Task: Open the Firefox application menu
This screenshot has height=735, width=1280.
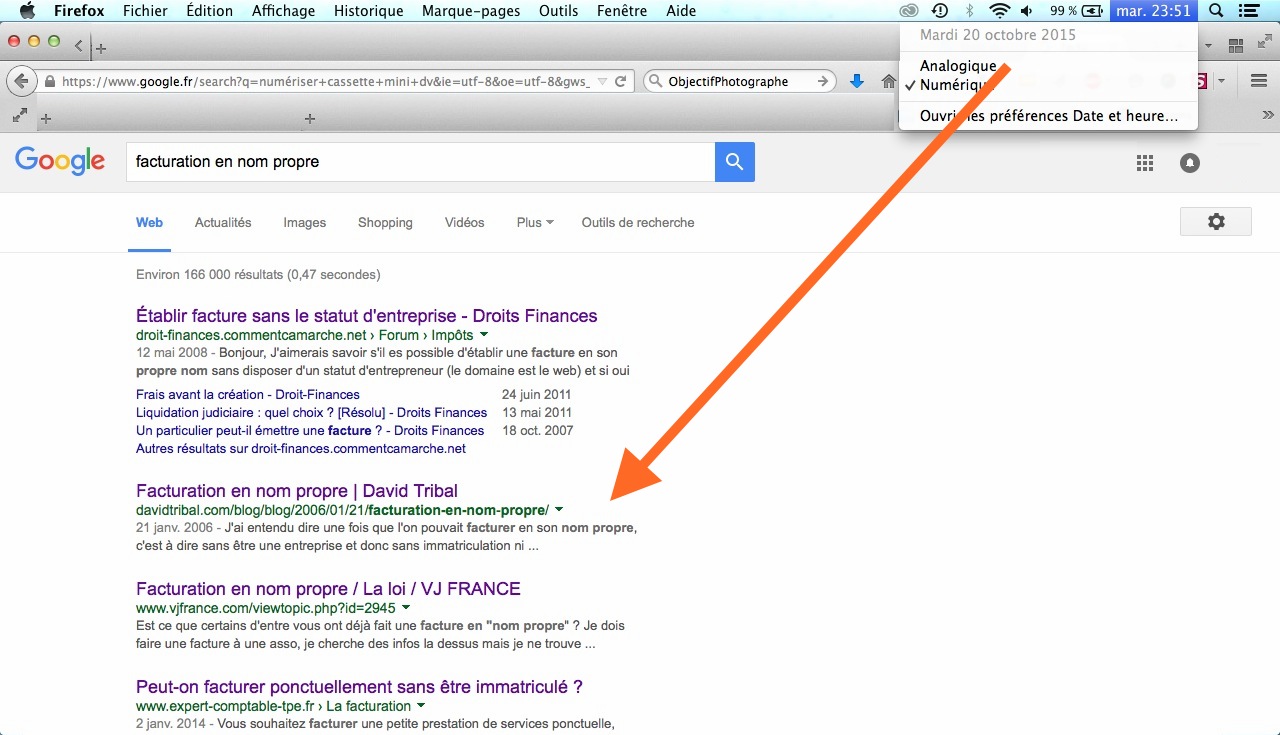Action: 79,11
